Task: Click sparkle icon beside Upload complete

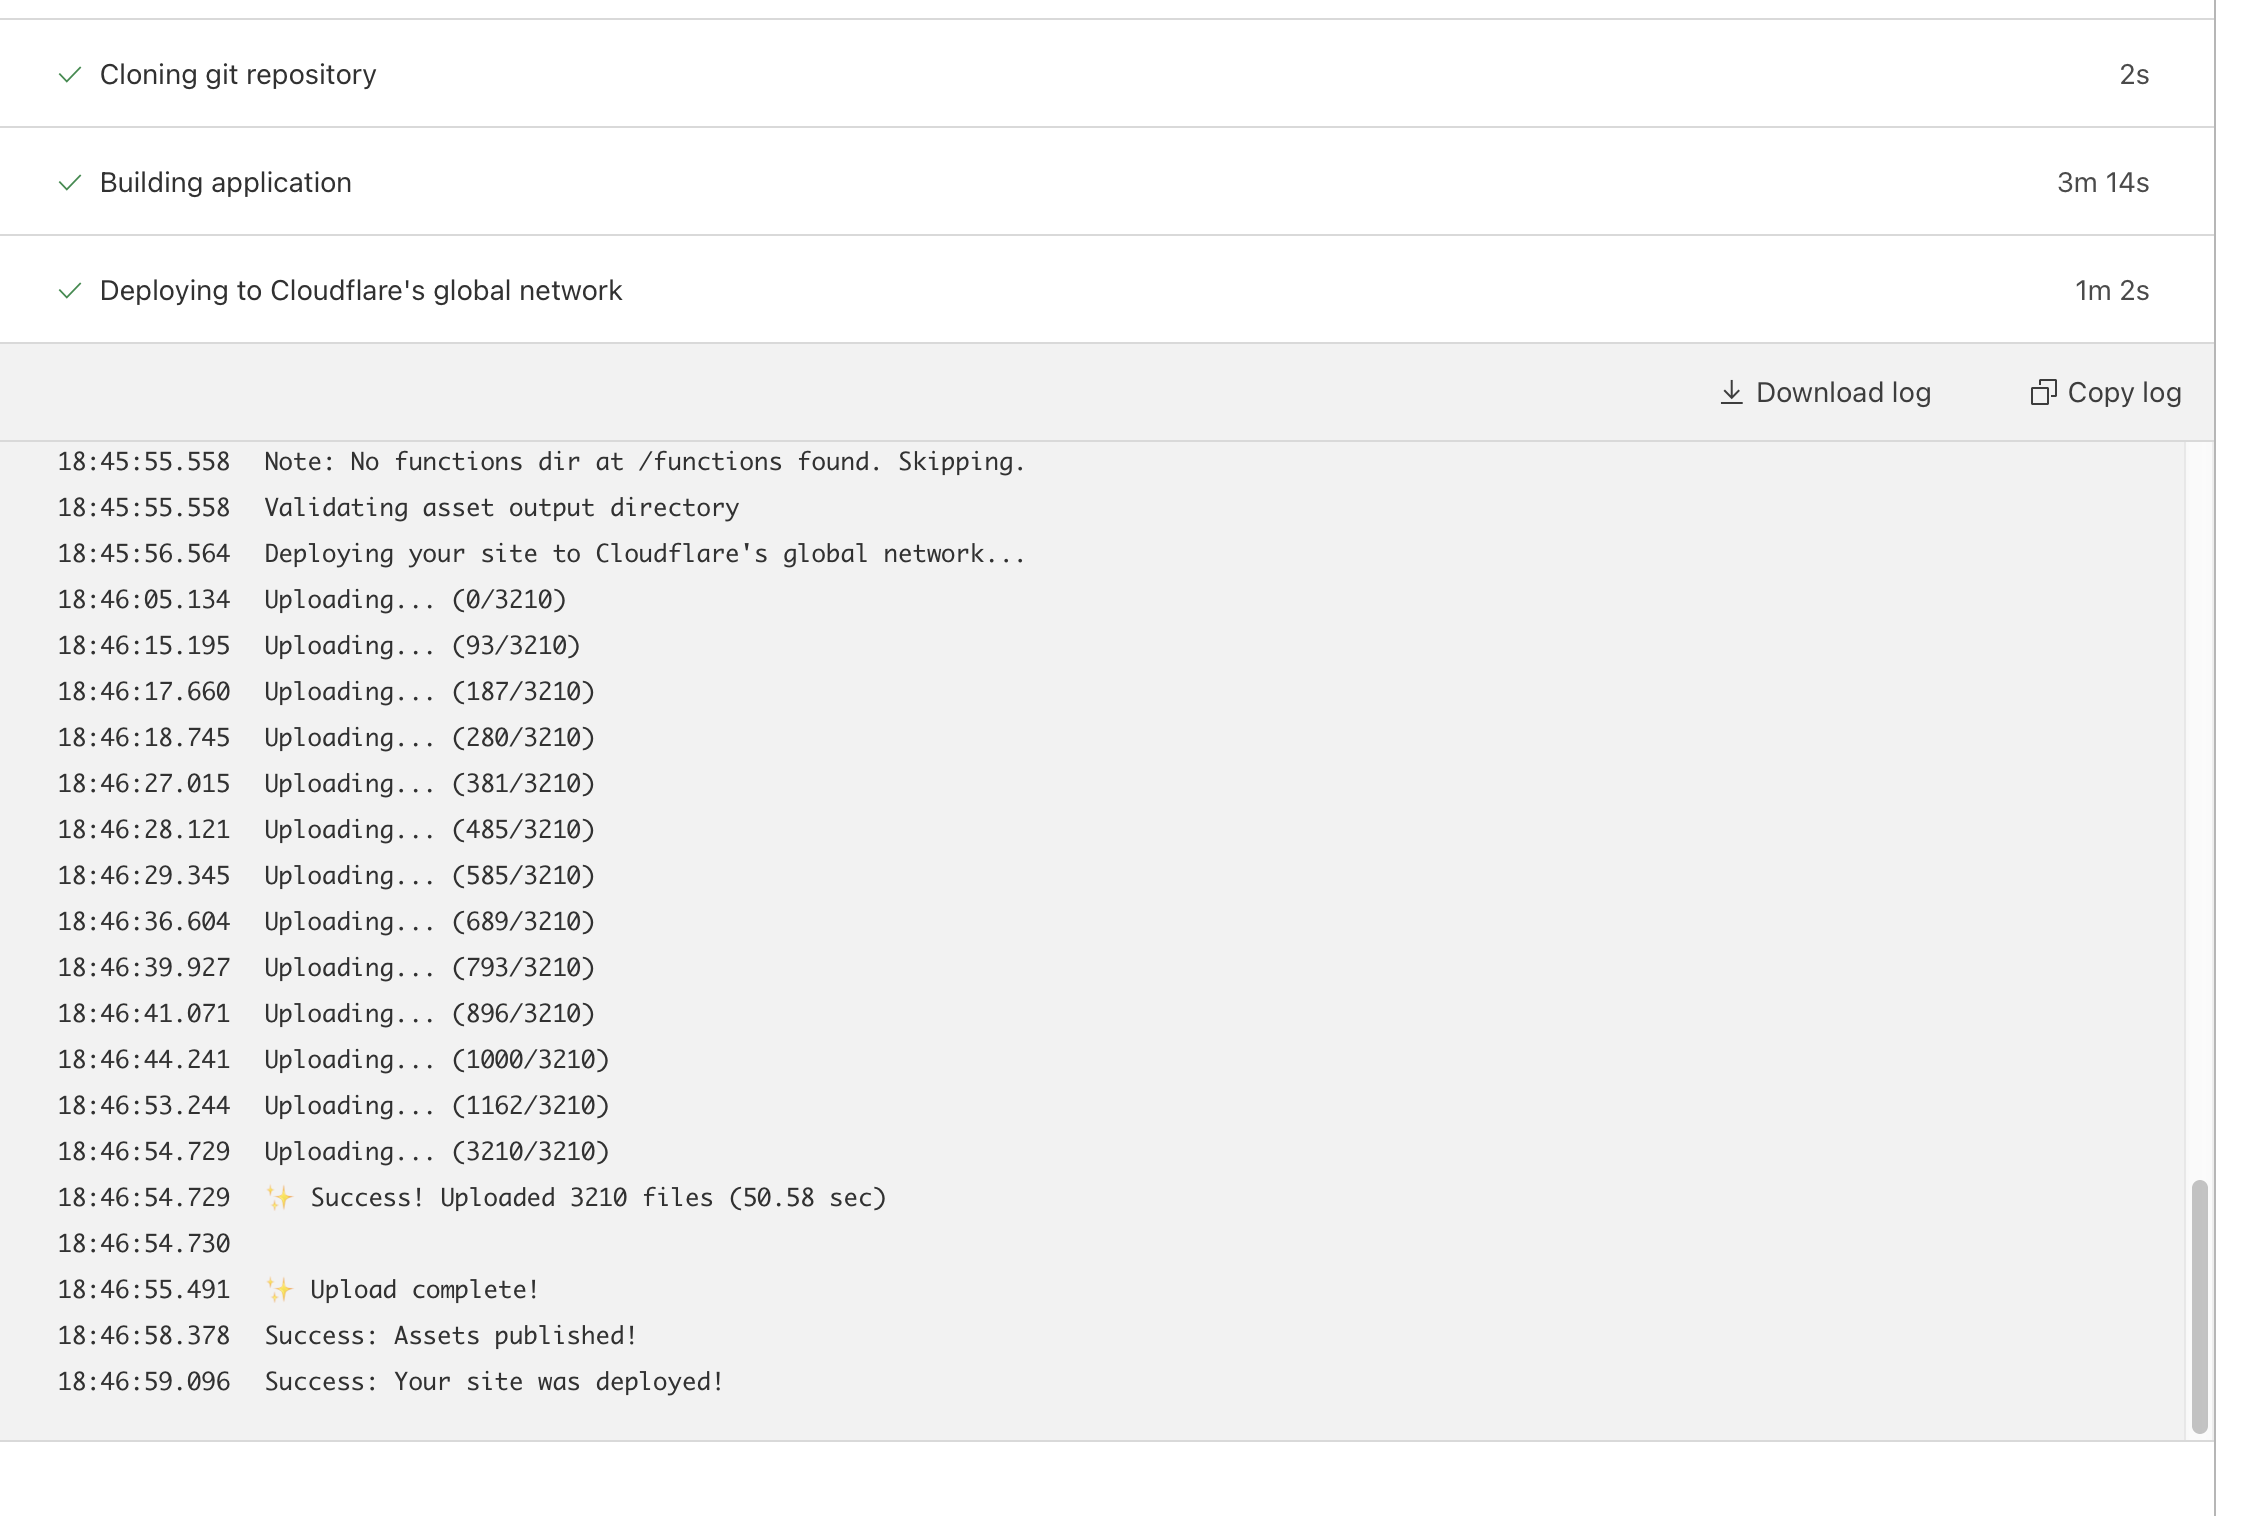Action: tap(280, 1290)
